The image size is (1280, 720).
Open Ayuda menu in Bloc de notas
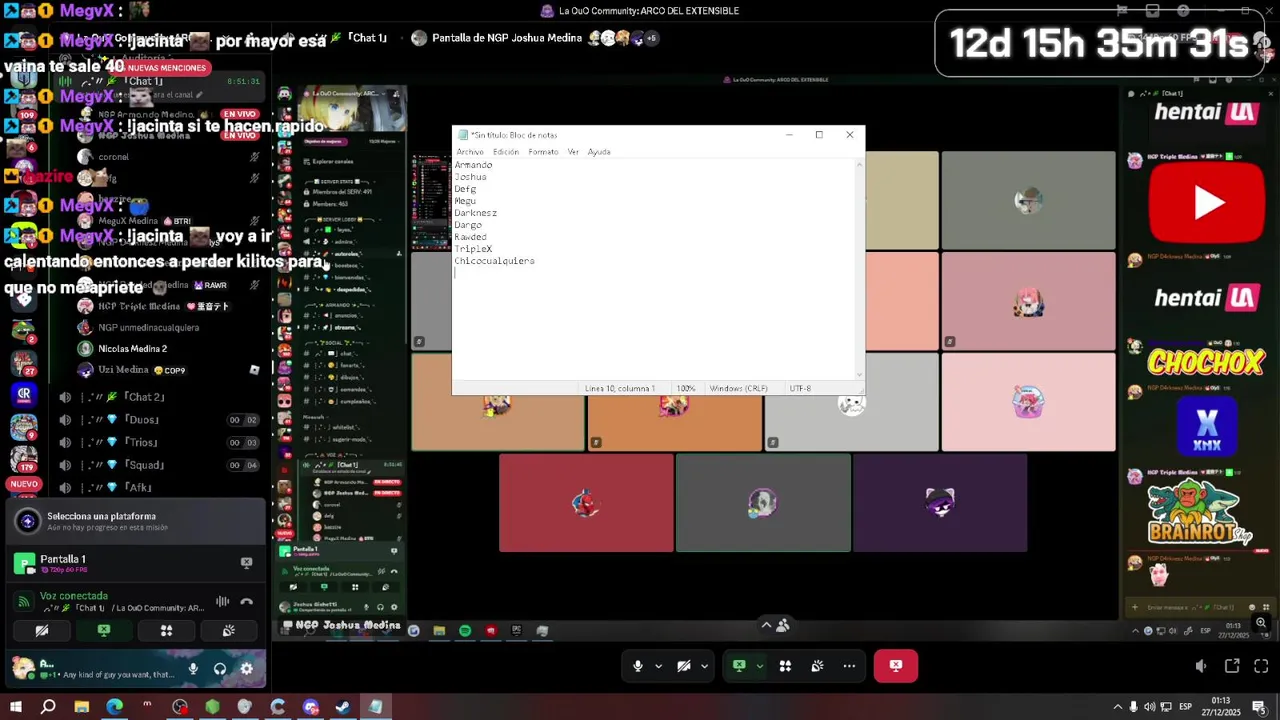click(x=599, y=152)
